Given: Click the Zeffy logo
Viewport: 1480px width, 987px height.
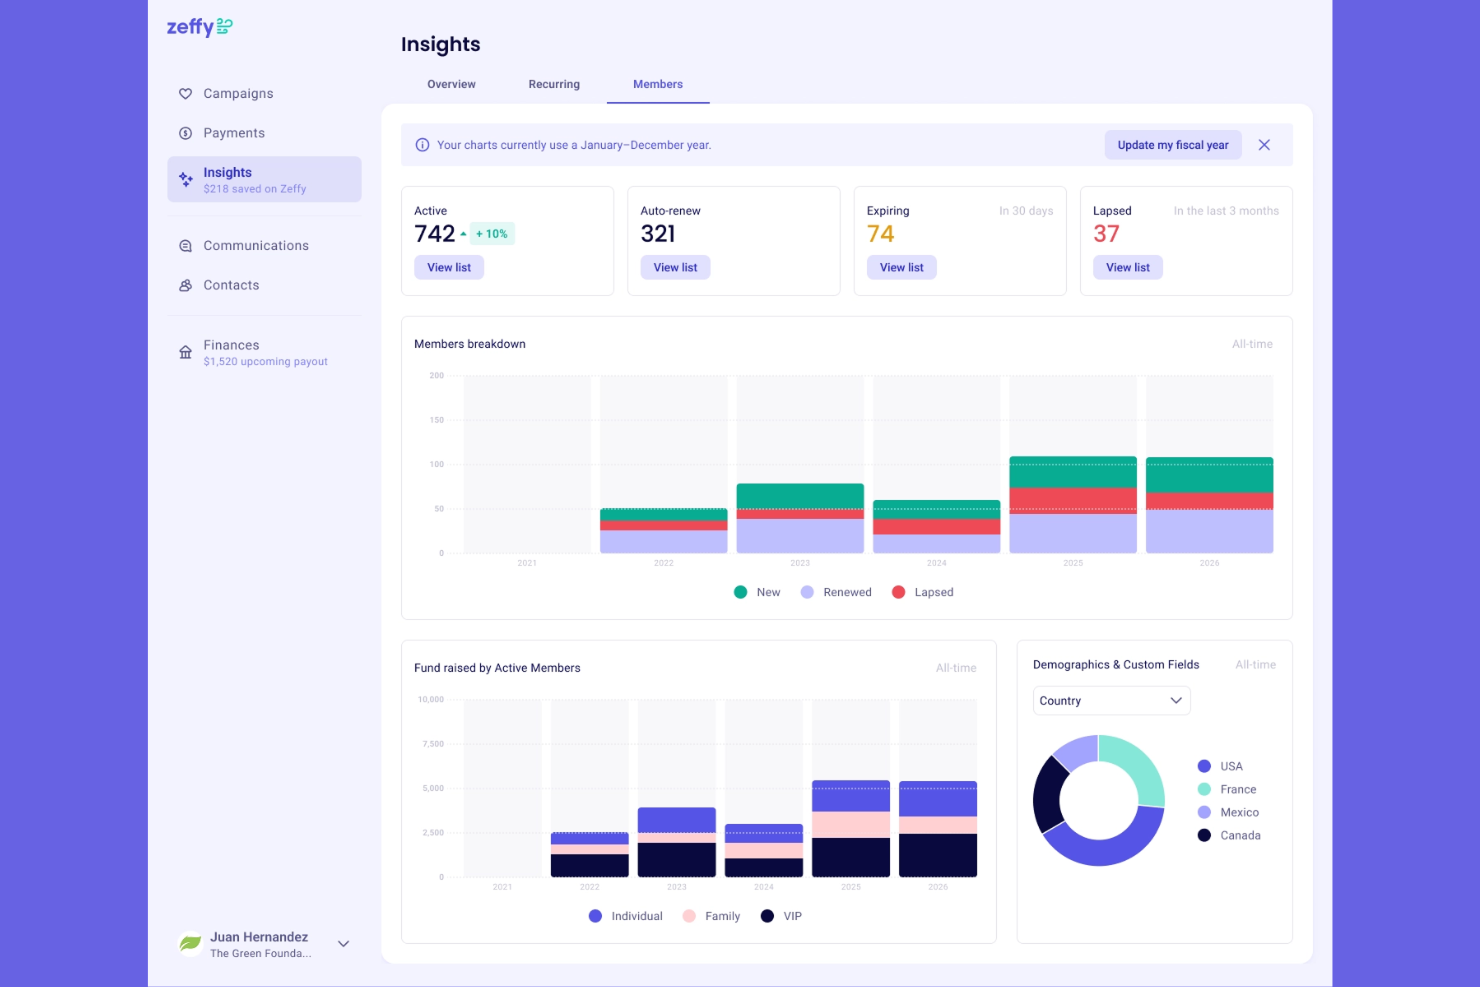Looking at the screenshot, I should pos(200,27).
